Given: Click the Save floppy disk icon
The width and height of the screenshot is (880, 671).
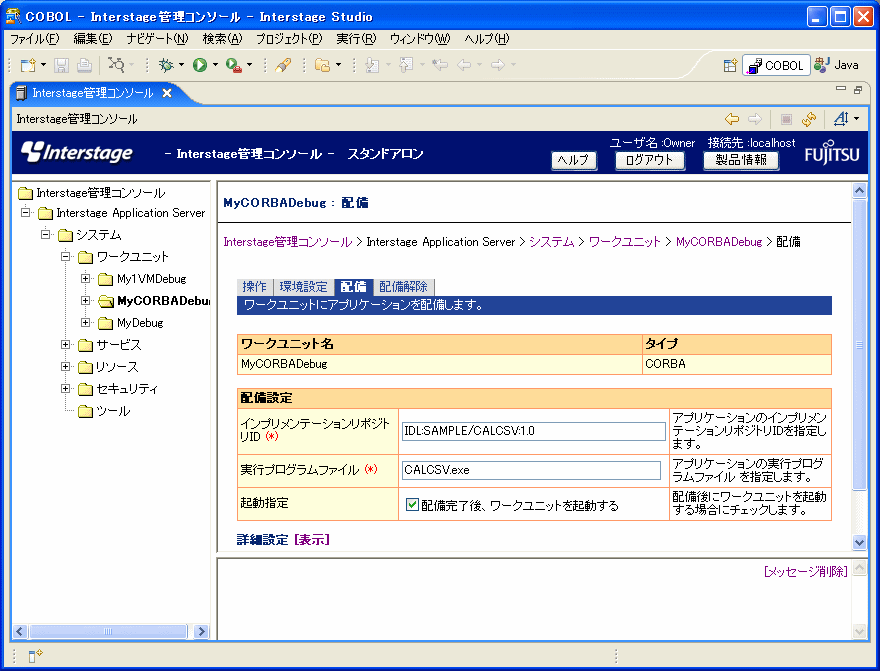Looking at the screenshot, I should pyautogui.click(x=61, y=65).
